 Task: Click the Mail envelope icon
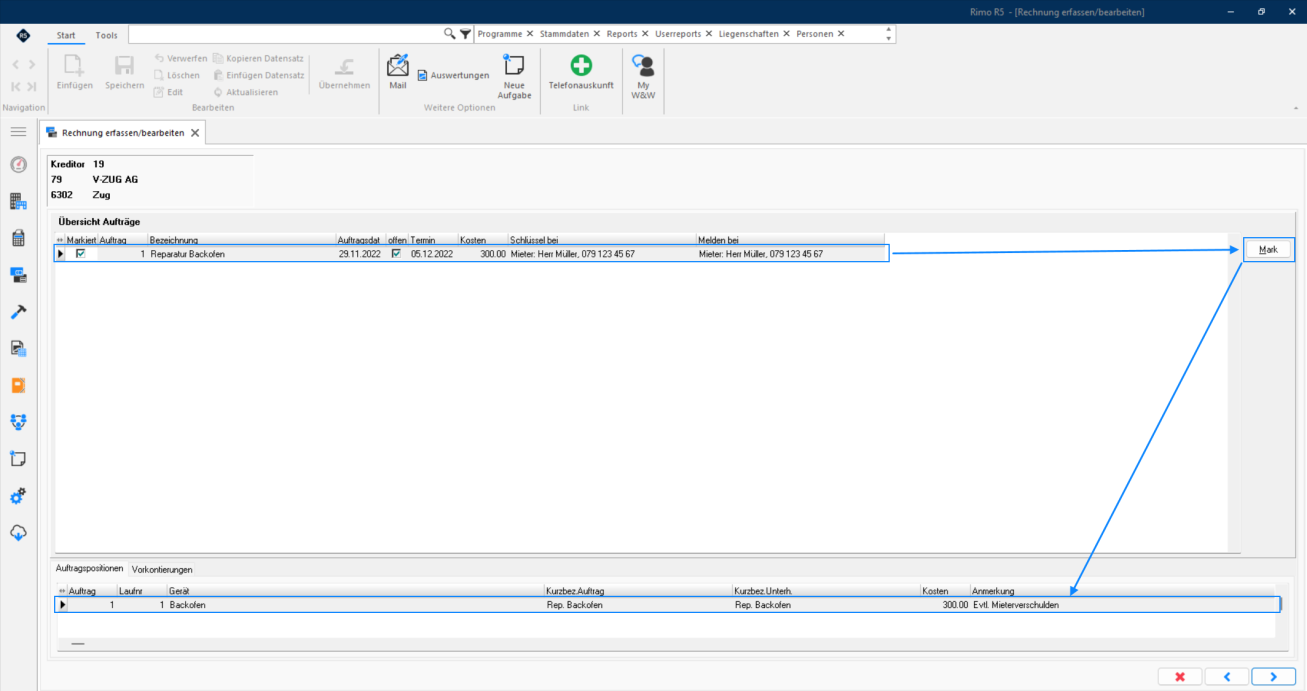(x=398, y=66)
